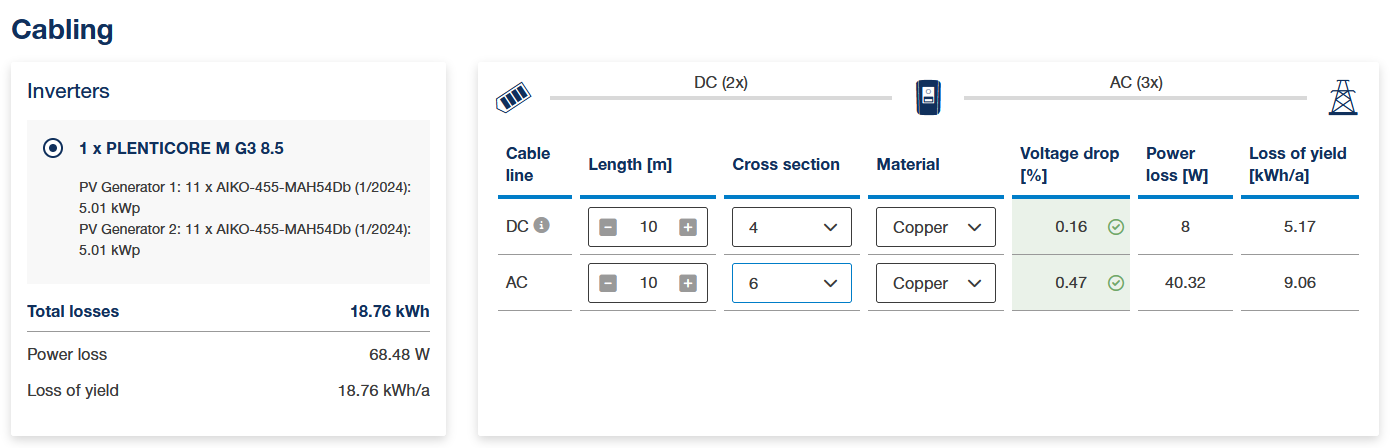Increase AC cable length with plus
The image size is (1400, 448).
pyautogui.click(x=688, y=283)
